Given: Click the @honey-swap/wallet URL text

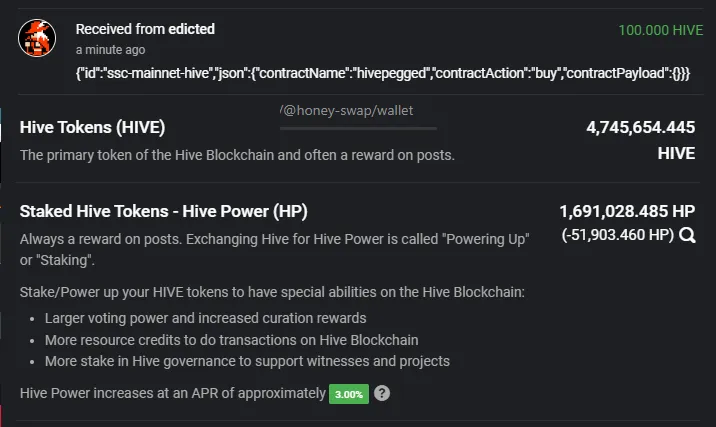Looking at the screenshot, I should tap(347, 111).
